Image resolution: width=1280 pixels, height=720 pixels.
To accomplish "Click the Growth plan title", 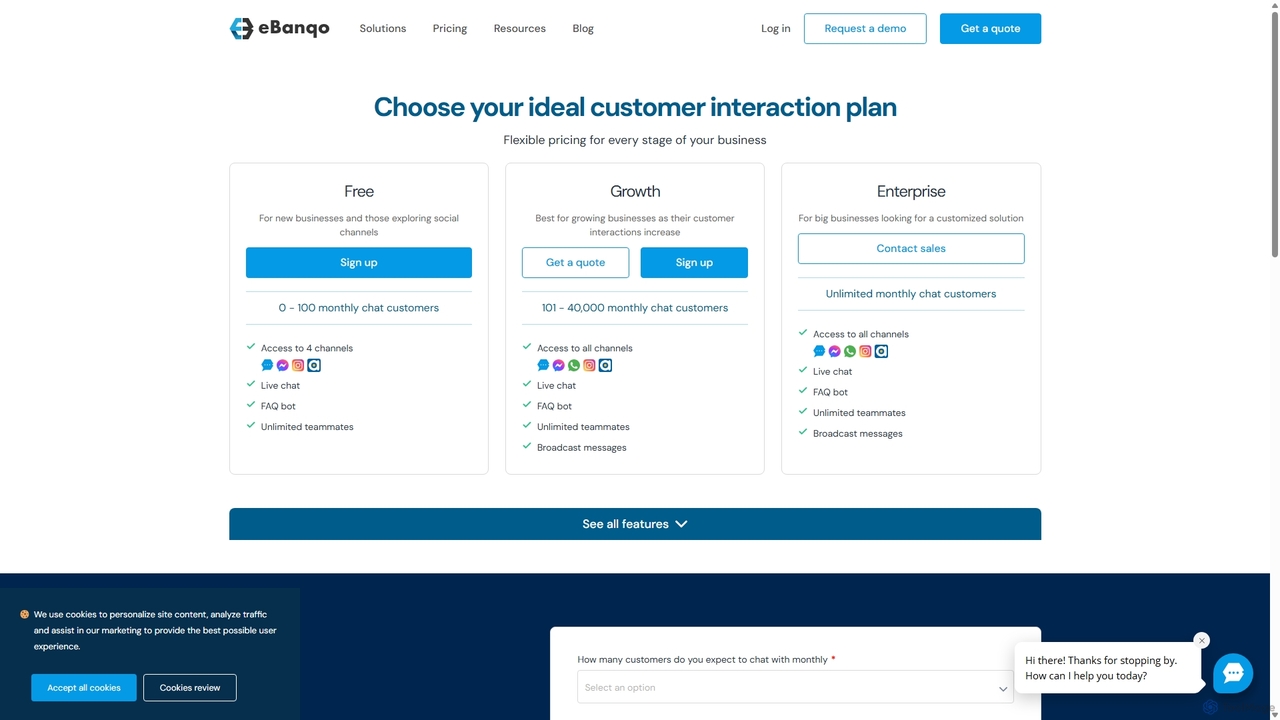I will tap(635, 191).
